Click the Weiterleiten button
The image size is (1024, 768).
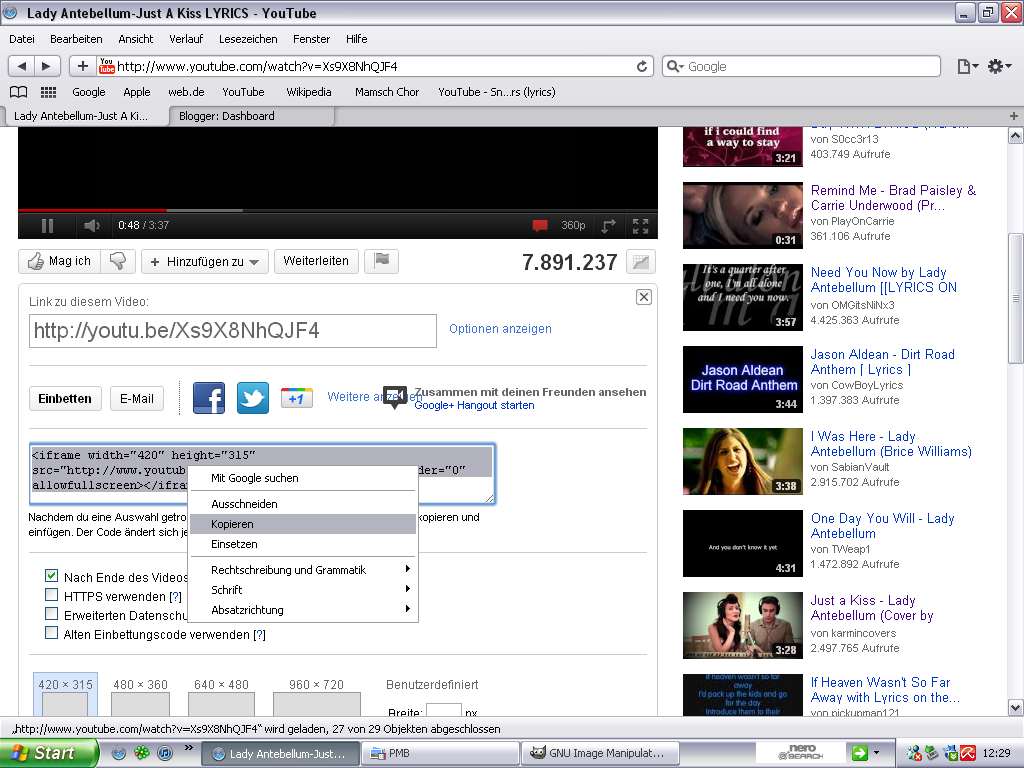pos(316,261)
